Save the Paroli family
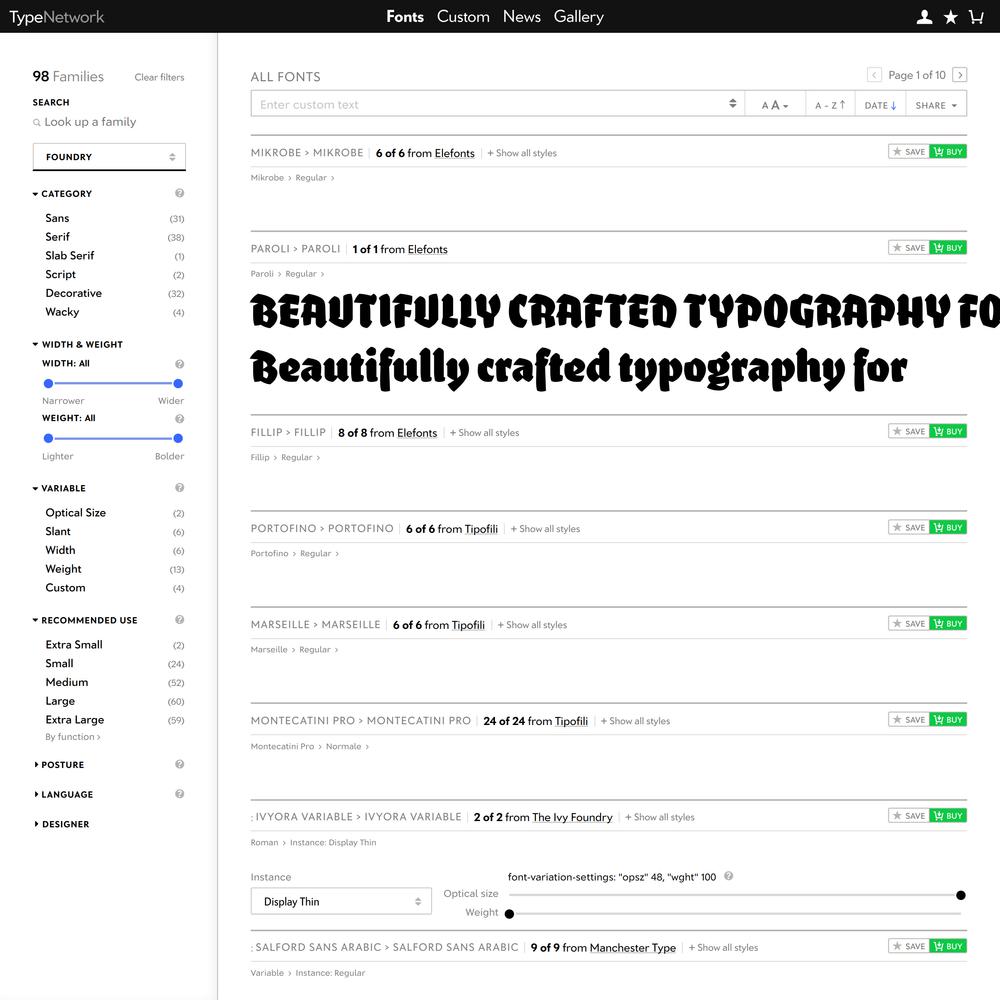The width and height of the screenshot is (1000, 1000). point(909,247)
